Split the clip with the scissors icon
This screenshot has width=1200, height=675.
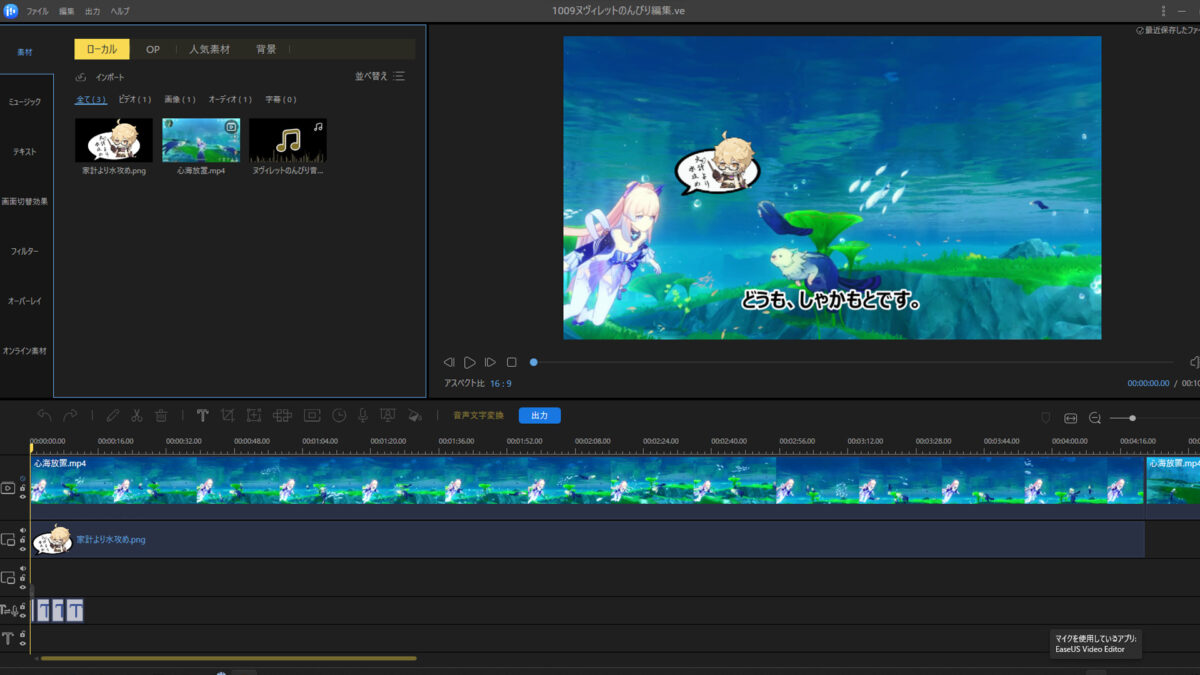pos(136,415)
